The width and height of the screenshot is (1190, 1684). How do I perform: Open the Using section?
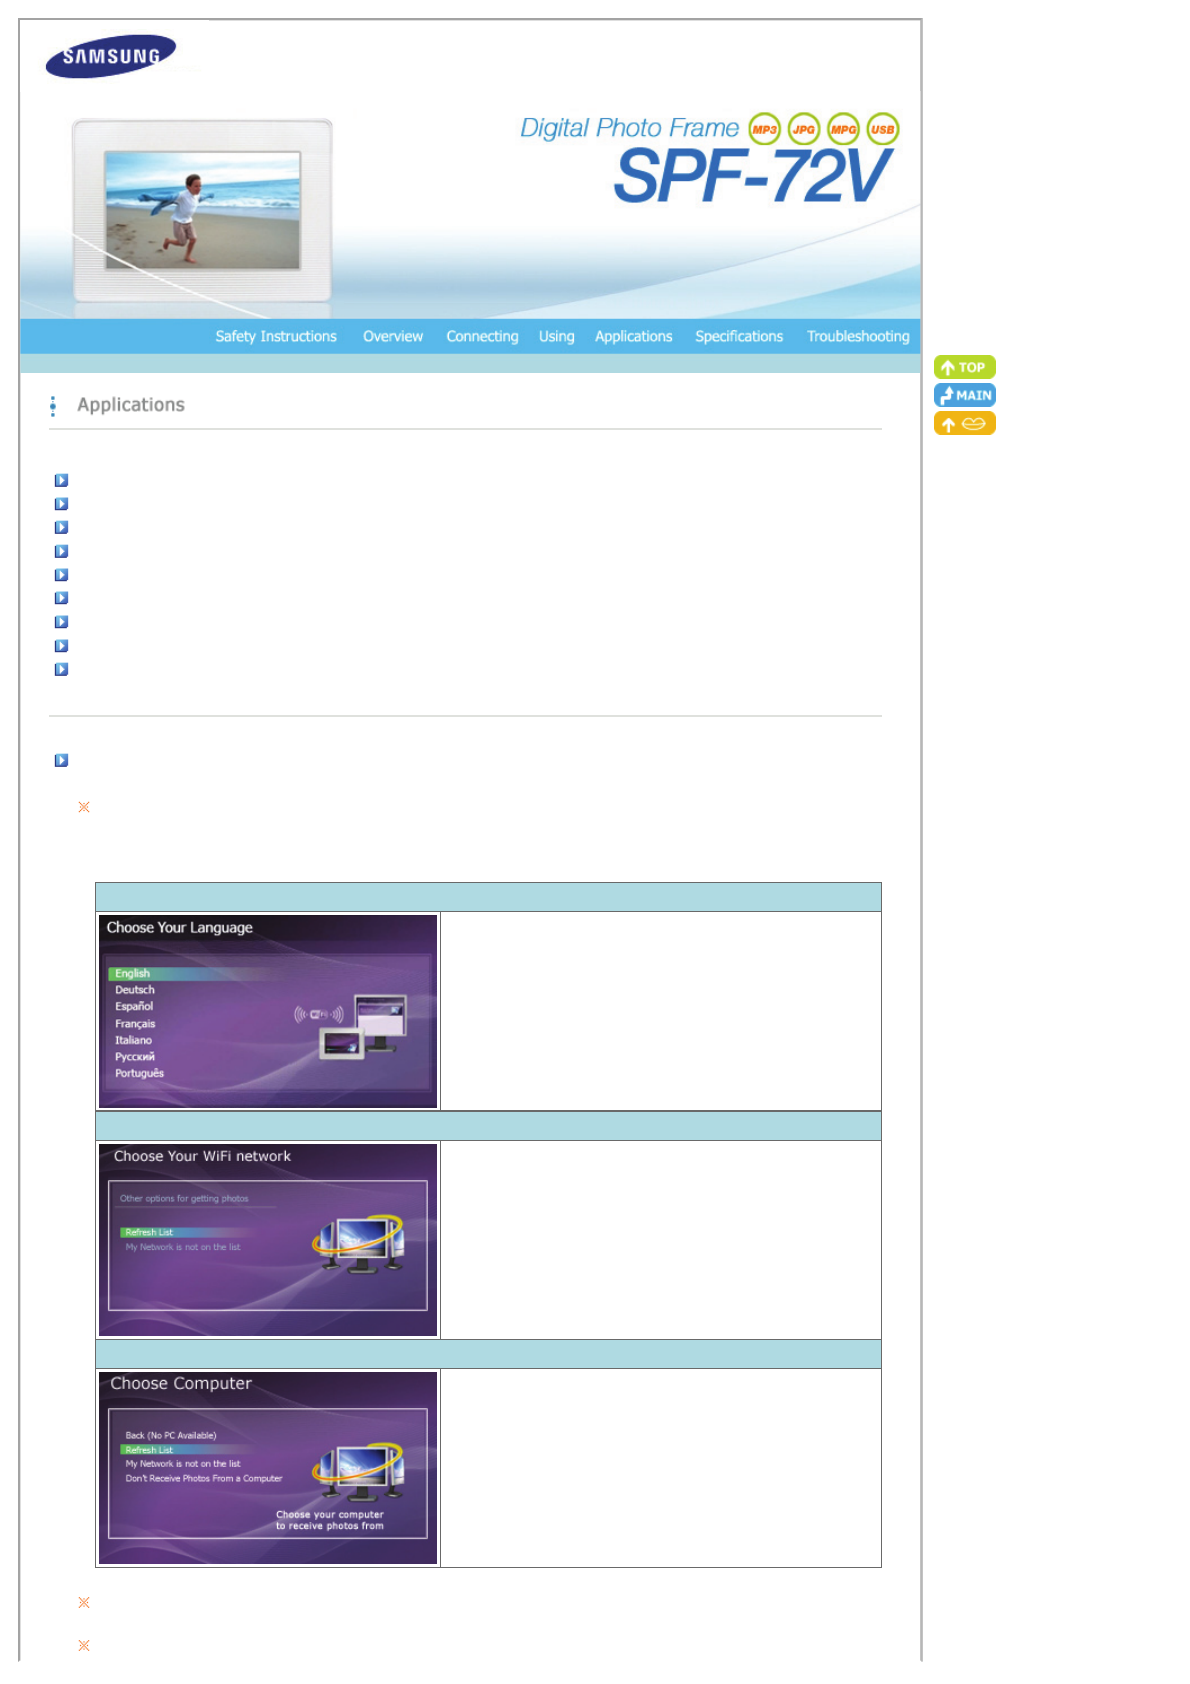pos(557,336)
